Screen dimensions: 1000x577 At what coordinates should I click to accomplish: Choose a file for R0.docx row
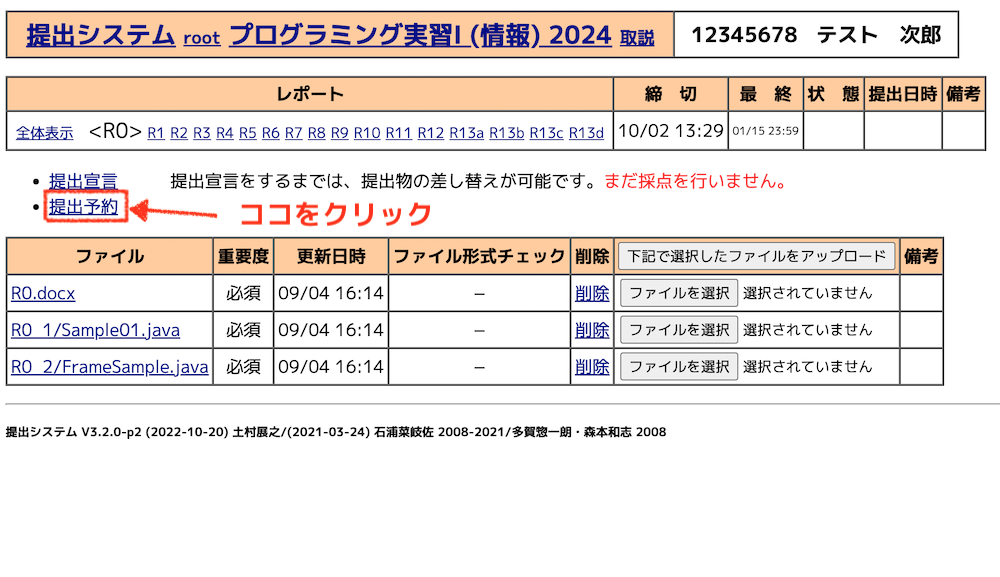pos(679,293)
